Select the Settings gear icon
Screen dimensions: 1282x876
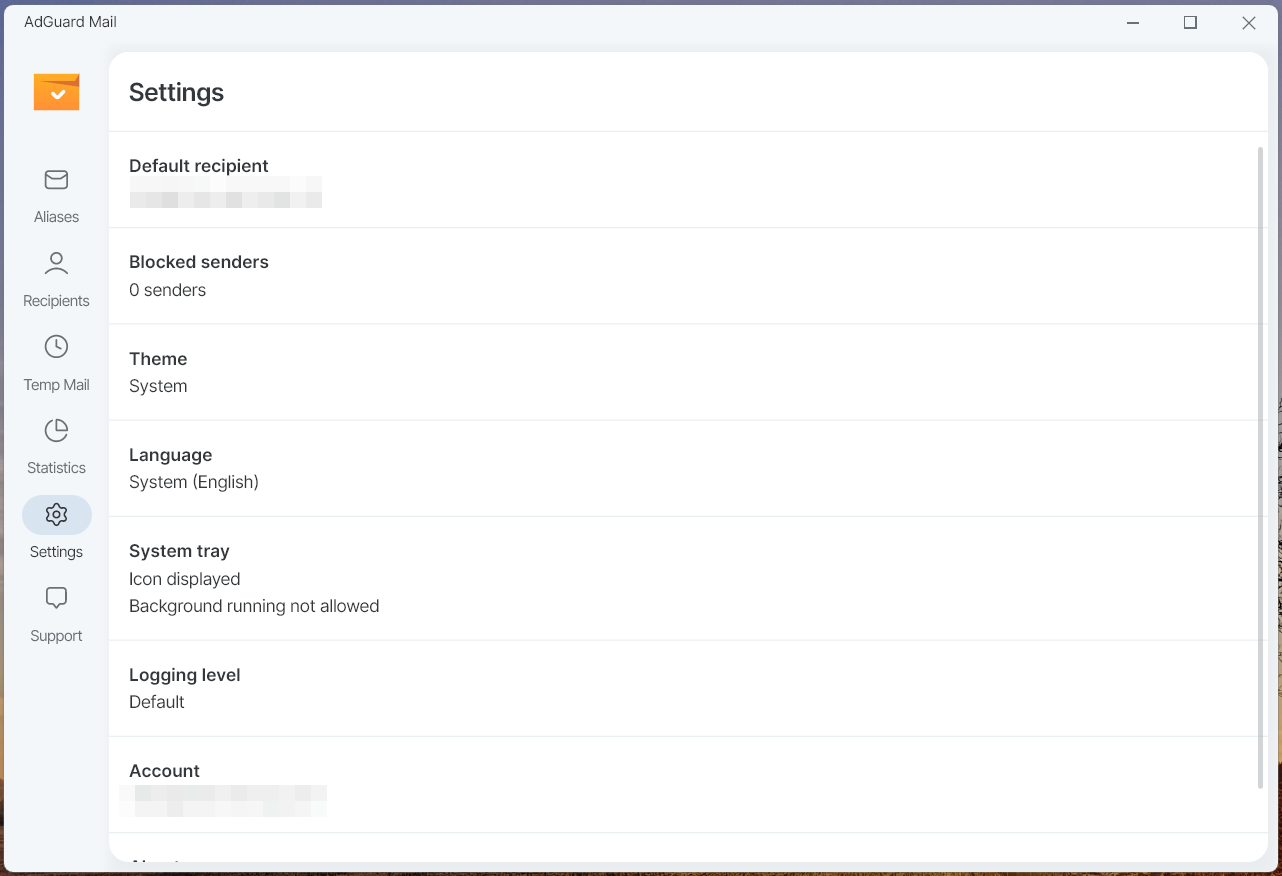coord(56,514)
